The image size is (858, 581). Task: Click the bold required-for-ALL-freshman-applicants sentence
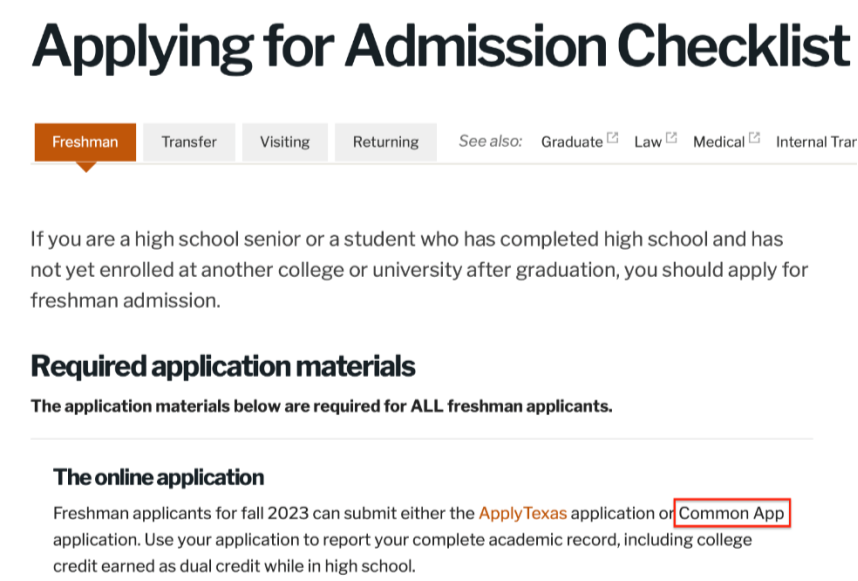coord(321,406)
